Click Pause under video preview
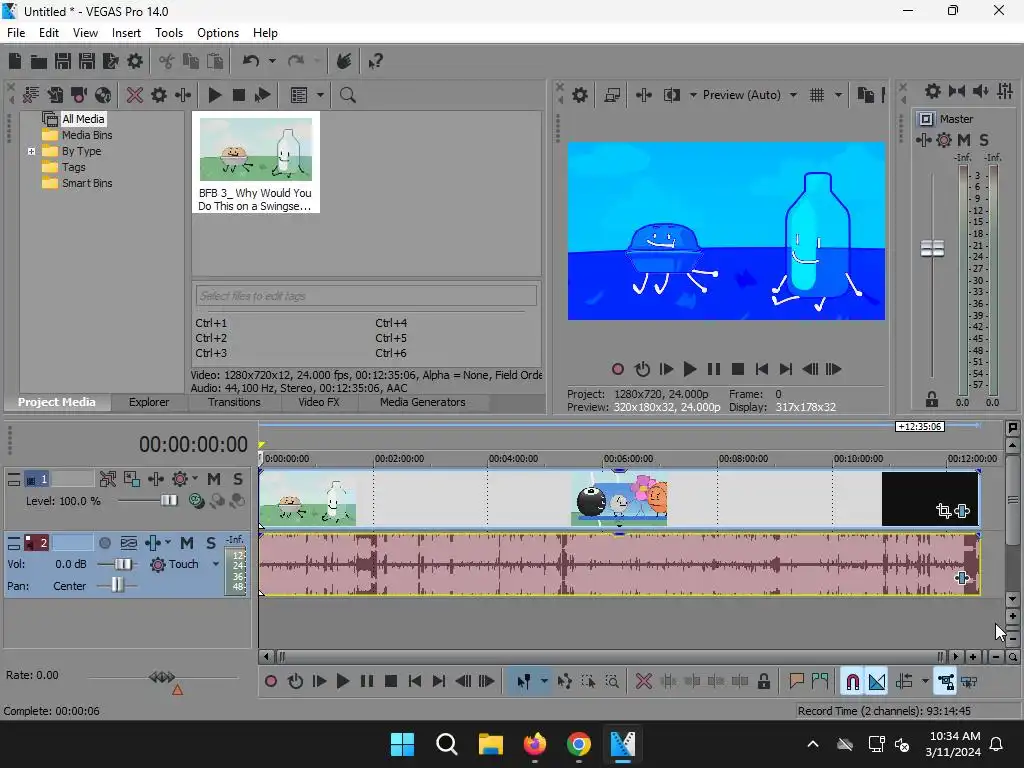 click(x=714, y=369)
